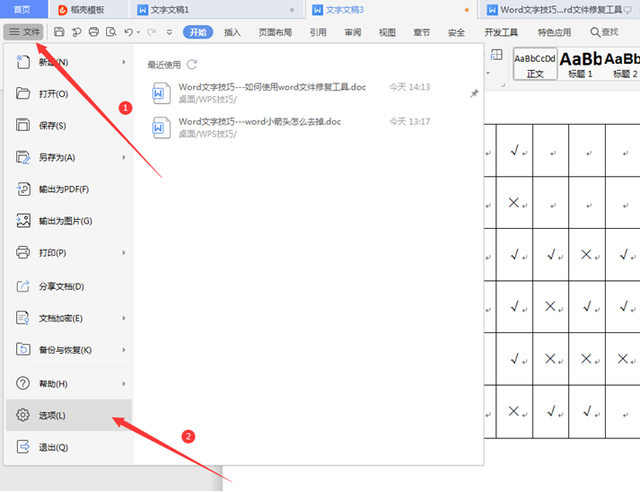Click the 帮助 question mark icon
This screenshot has width=640, height=492.
[x=23, y=383]
